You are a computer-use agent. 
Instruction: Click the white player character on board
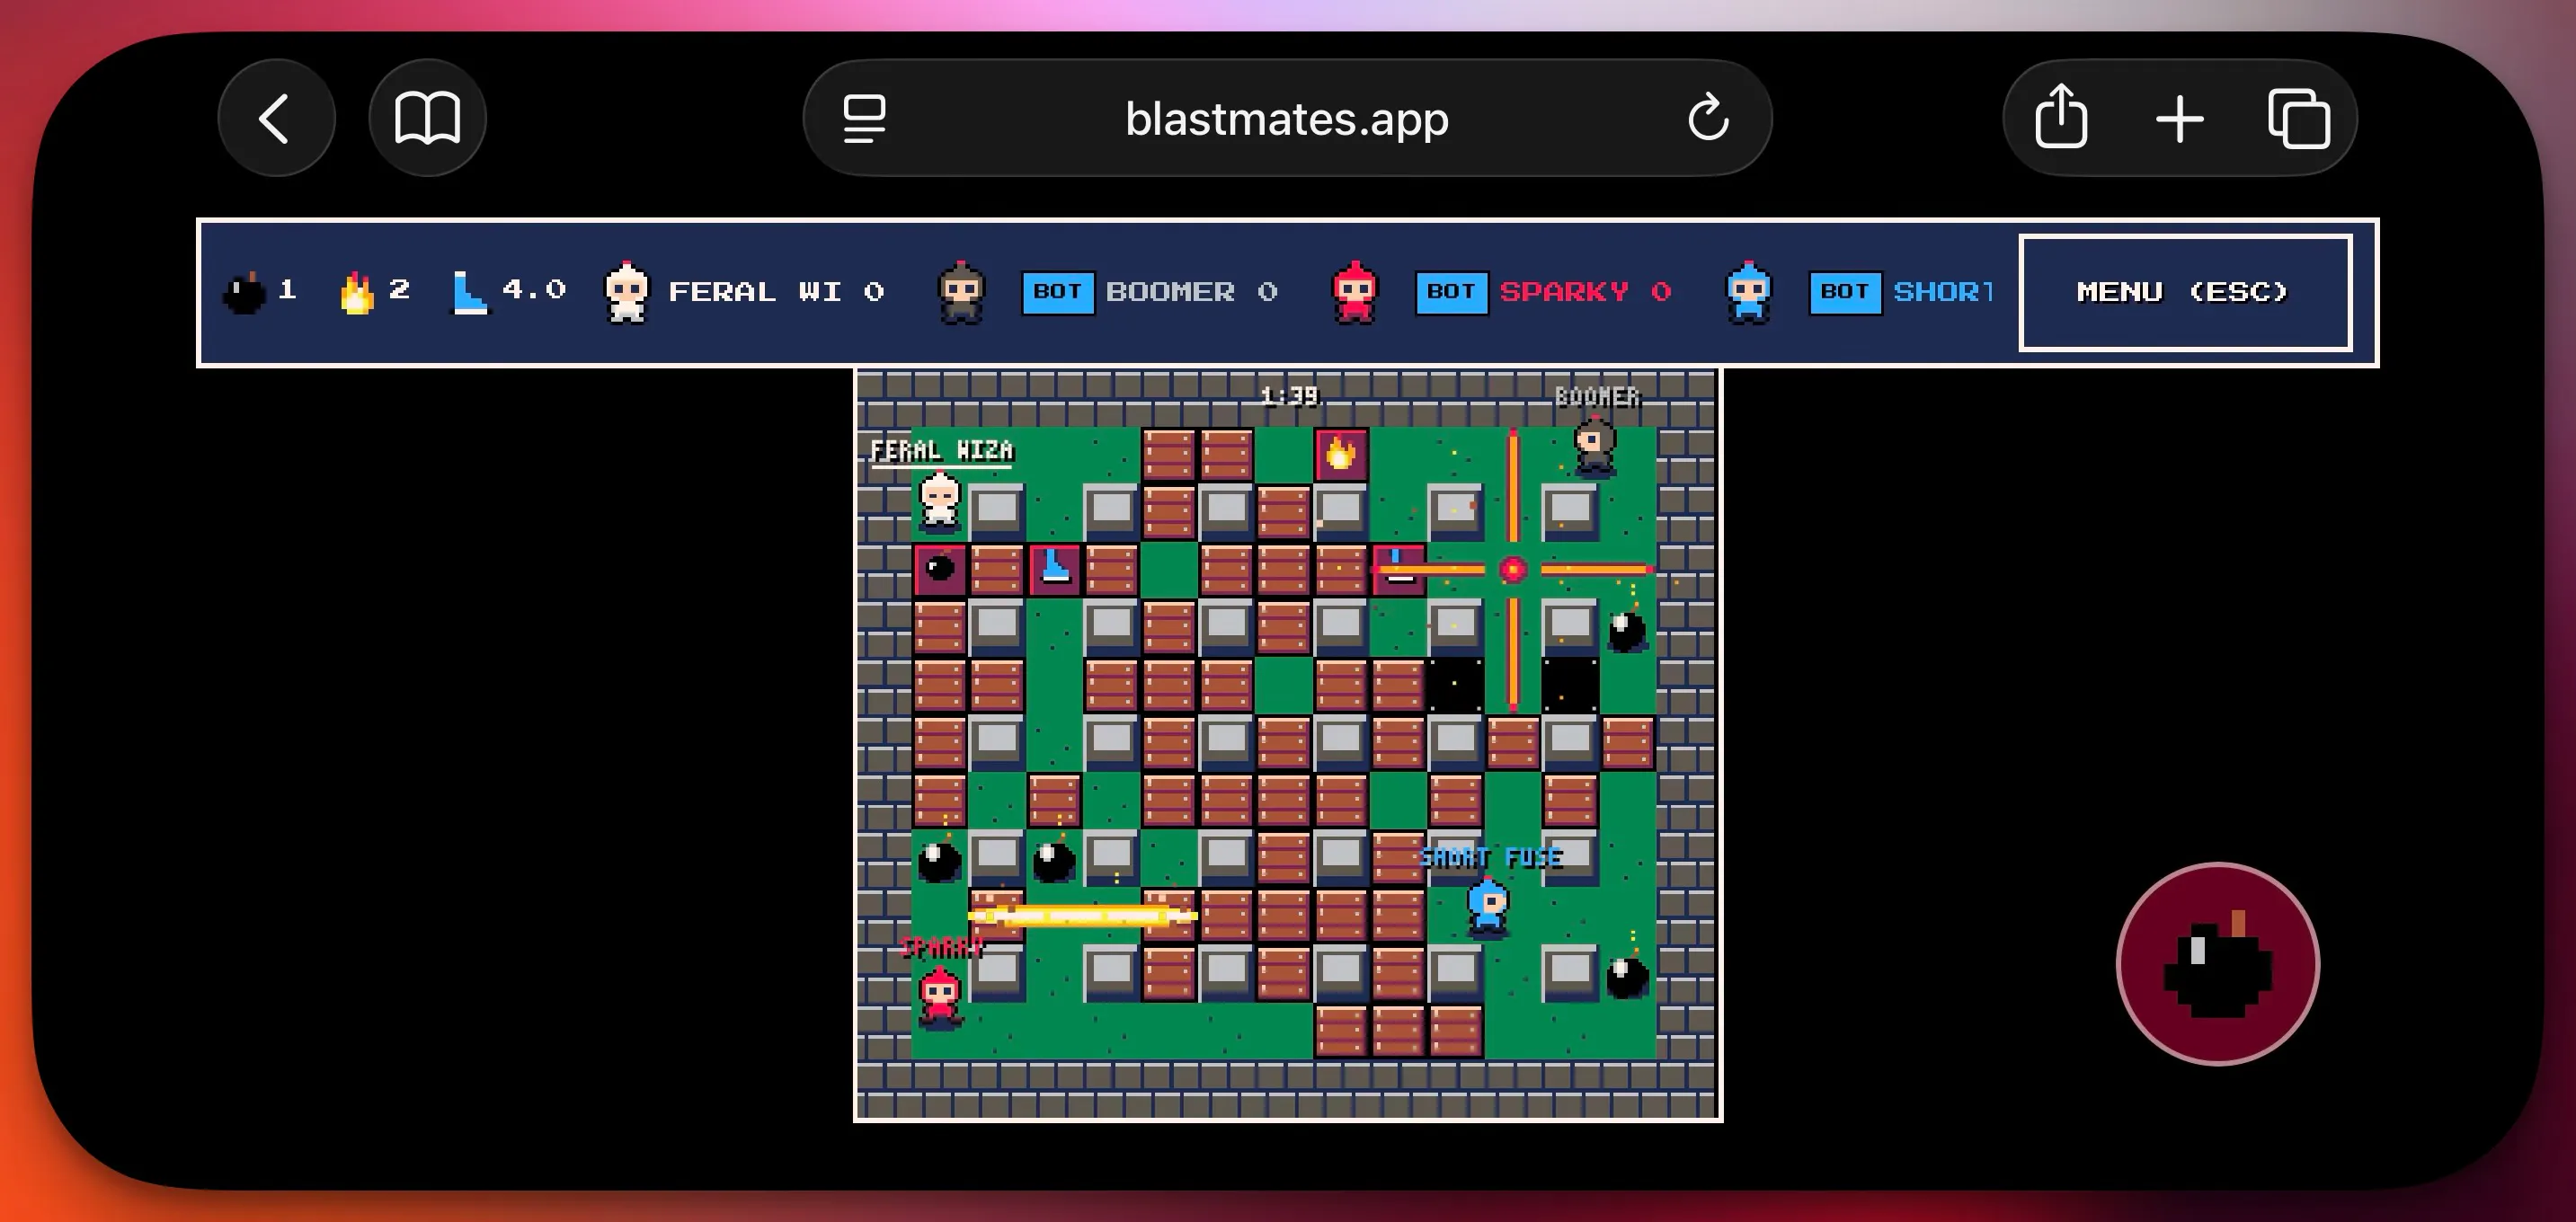[x=940, y=500]
